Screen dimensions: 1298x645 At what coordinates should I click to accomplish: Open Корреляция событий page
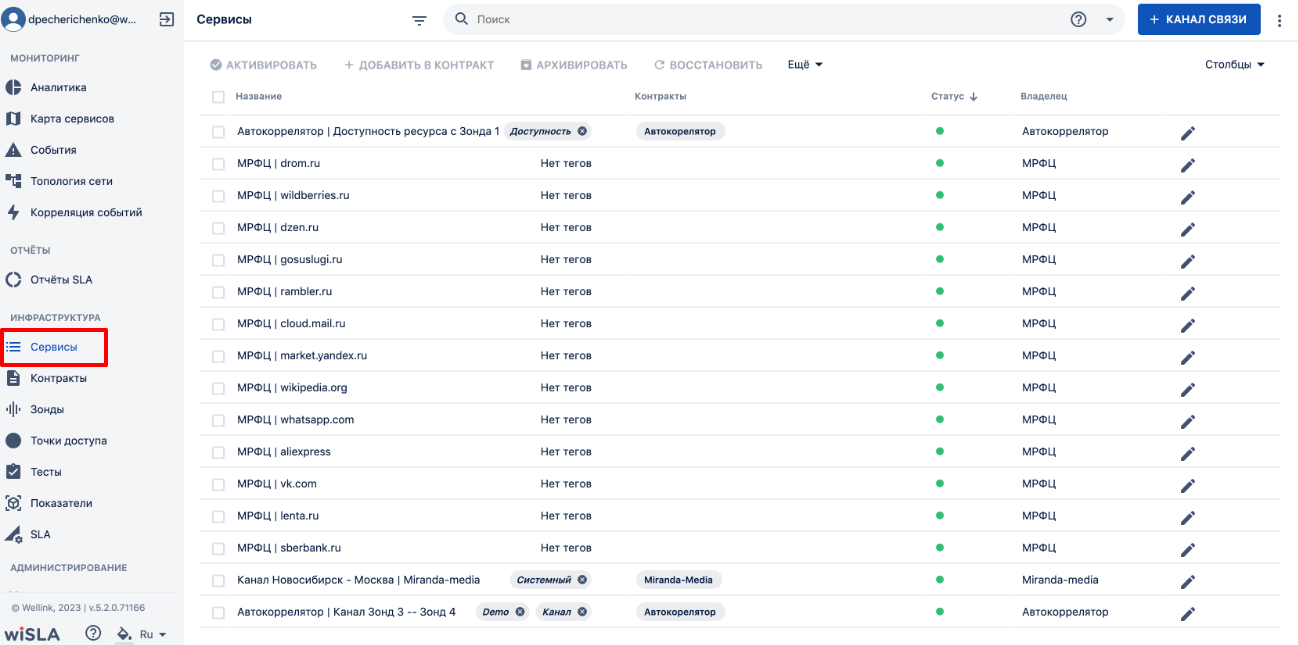point(86,212)
